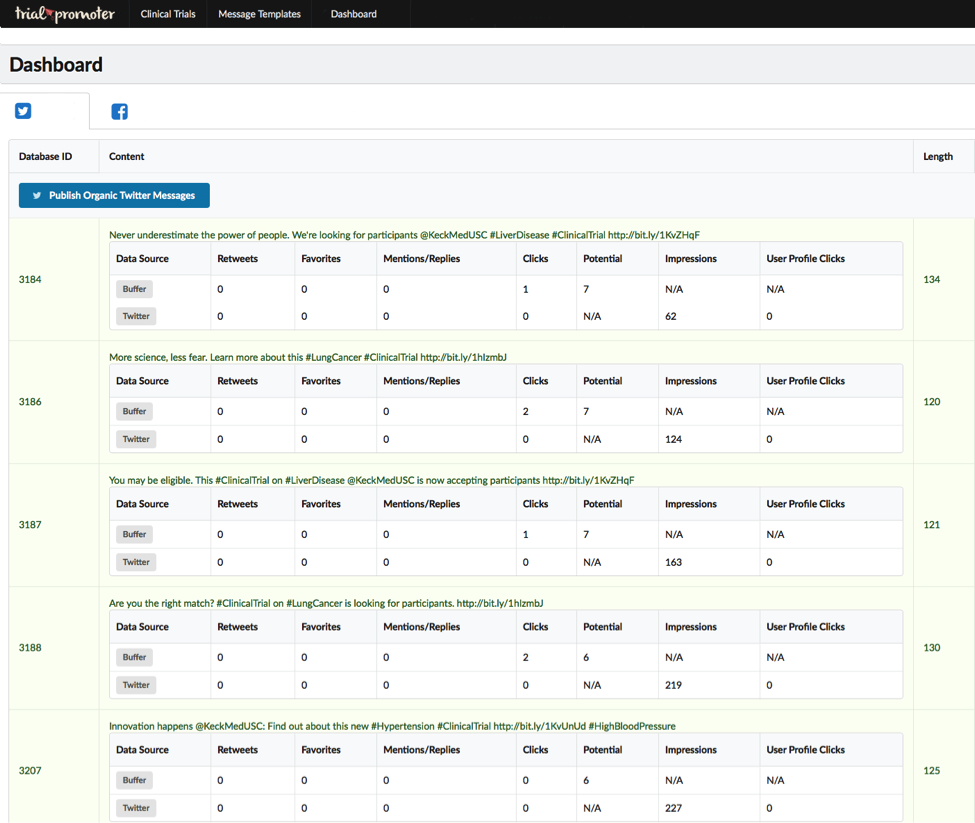
Task: Click the Database ID column header
Action: point(46,156)
